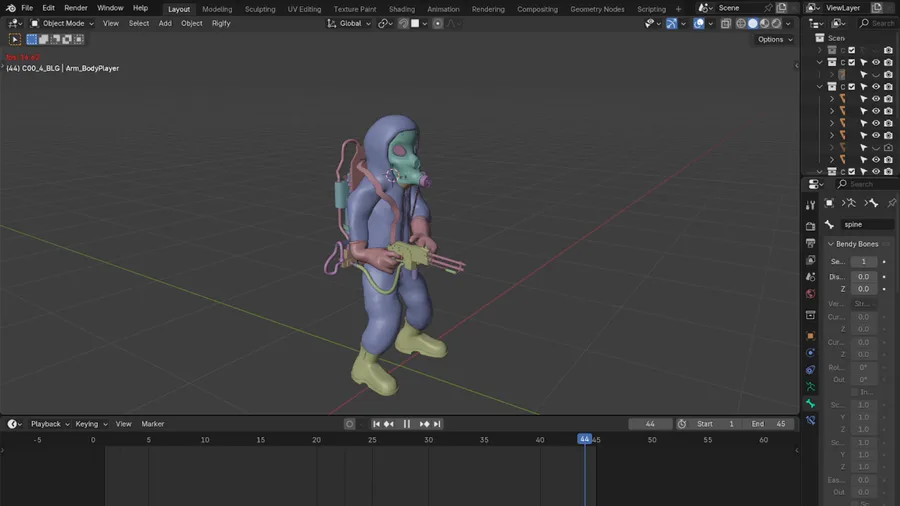Open the Options dropdown in the viewport
Viewport: 900px width, 506px height.
[775, 40]
